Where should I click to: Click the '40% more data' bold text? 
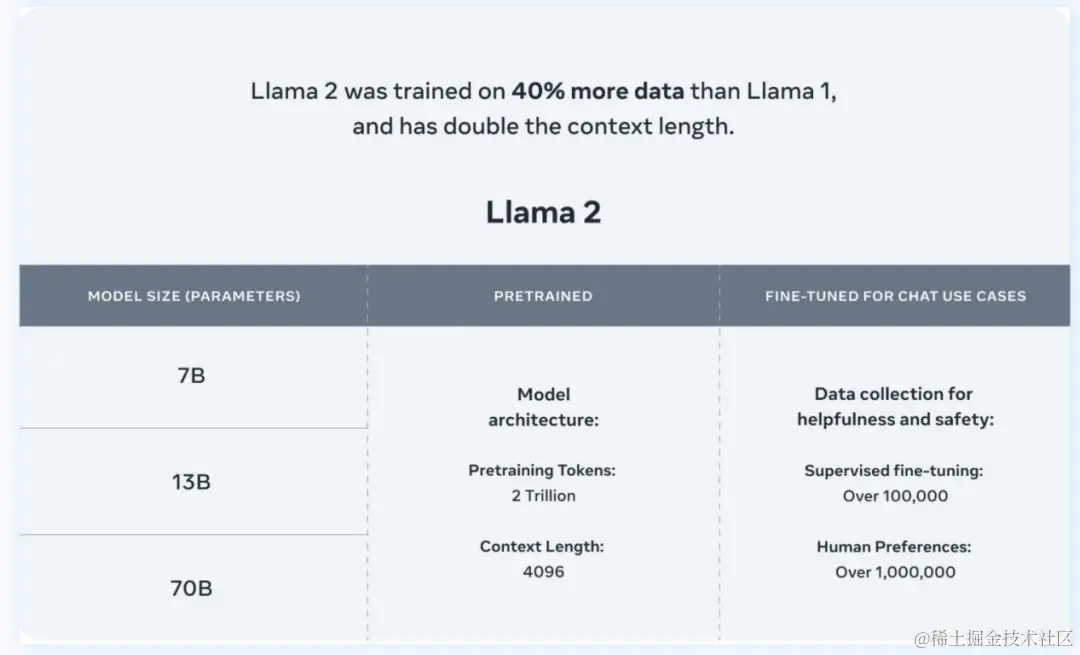[x=598, y=91]
